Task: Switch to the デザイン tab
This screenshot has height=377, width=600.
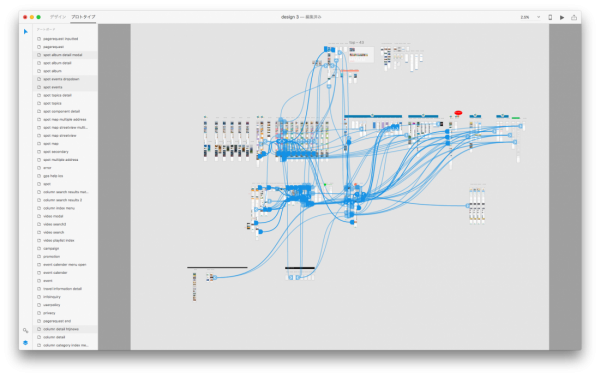Action: tap(58, 17)
